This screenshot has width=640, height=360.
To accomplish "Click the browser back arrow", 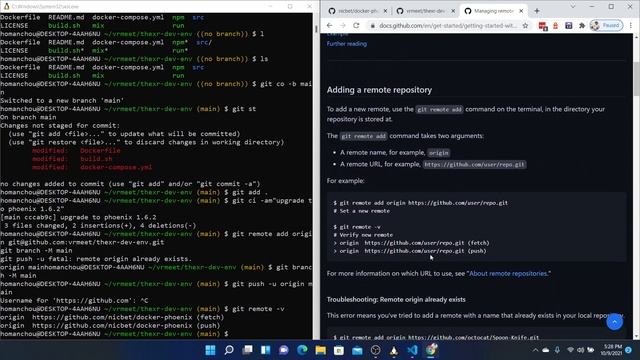I will pyautogui.click(x=329, y=25).
